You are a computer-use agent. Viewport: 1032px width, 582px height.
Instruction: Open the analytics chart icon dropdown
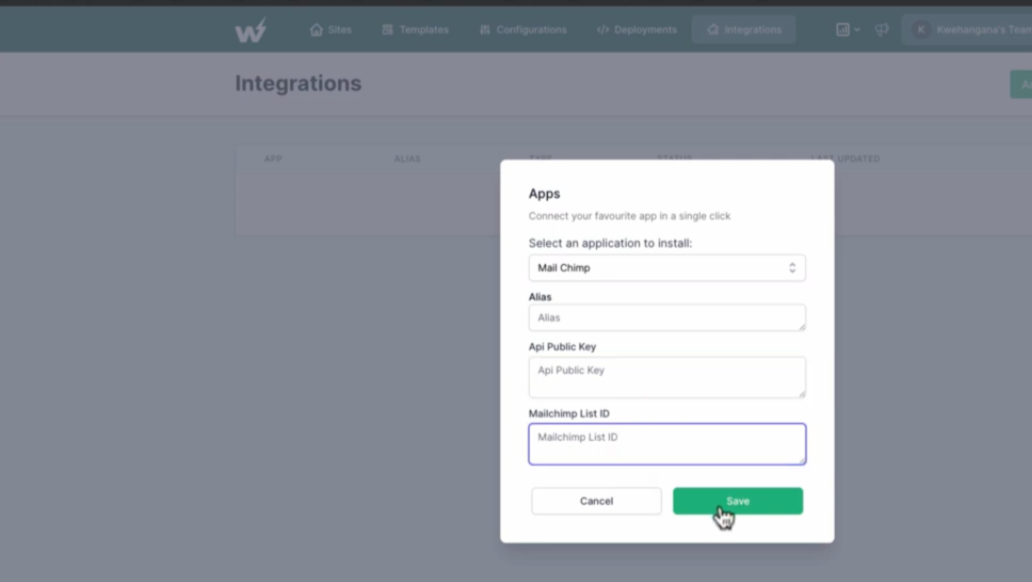click(848, 30)
